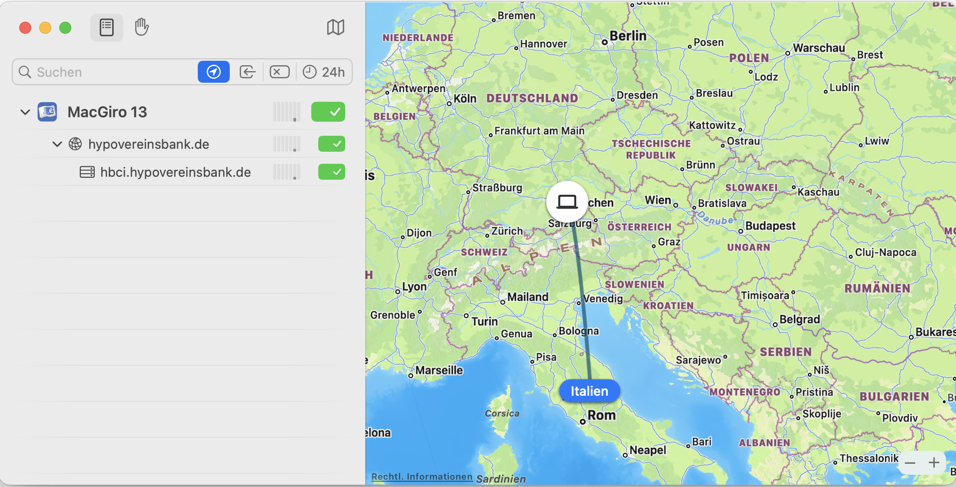Select the hypovereinsbank.de row
Screen dimensions: 956x487
[182, 144]
